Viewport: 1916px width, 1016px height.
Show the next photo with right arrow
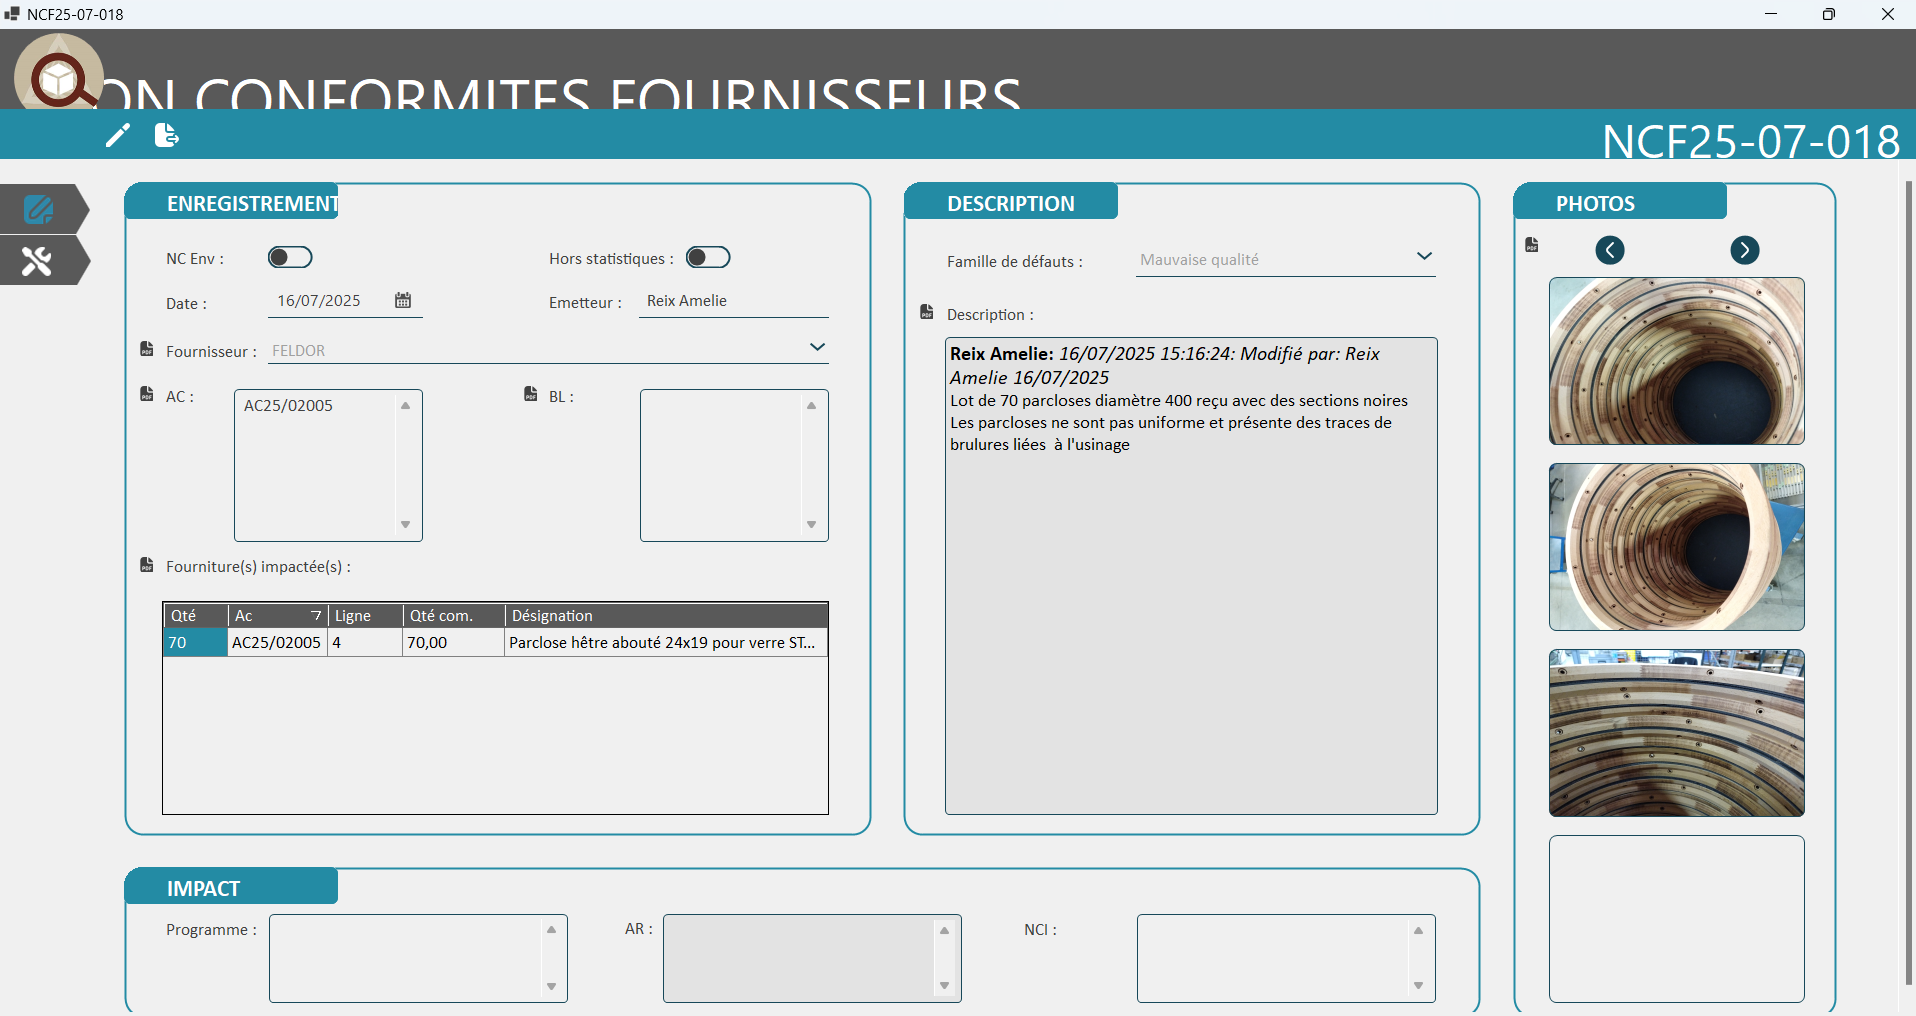pyautogui.click(x=1745, y=250)
